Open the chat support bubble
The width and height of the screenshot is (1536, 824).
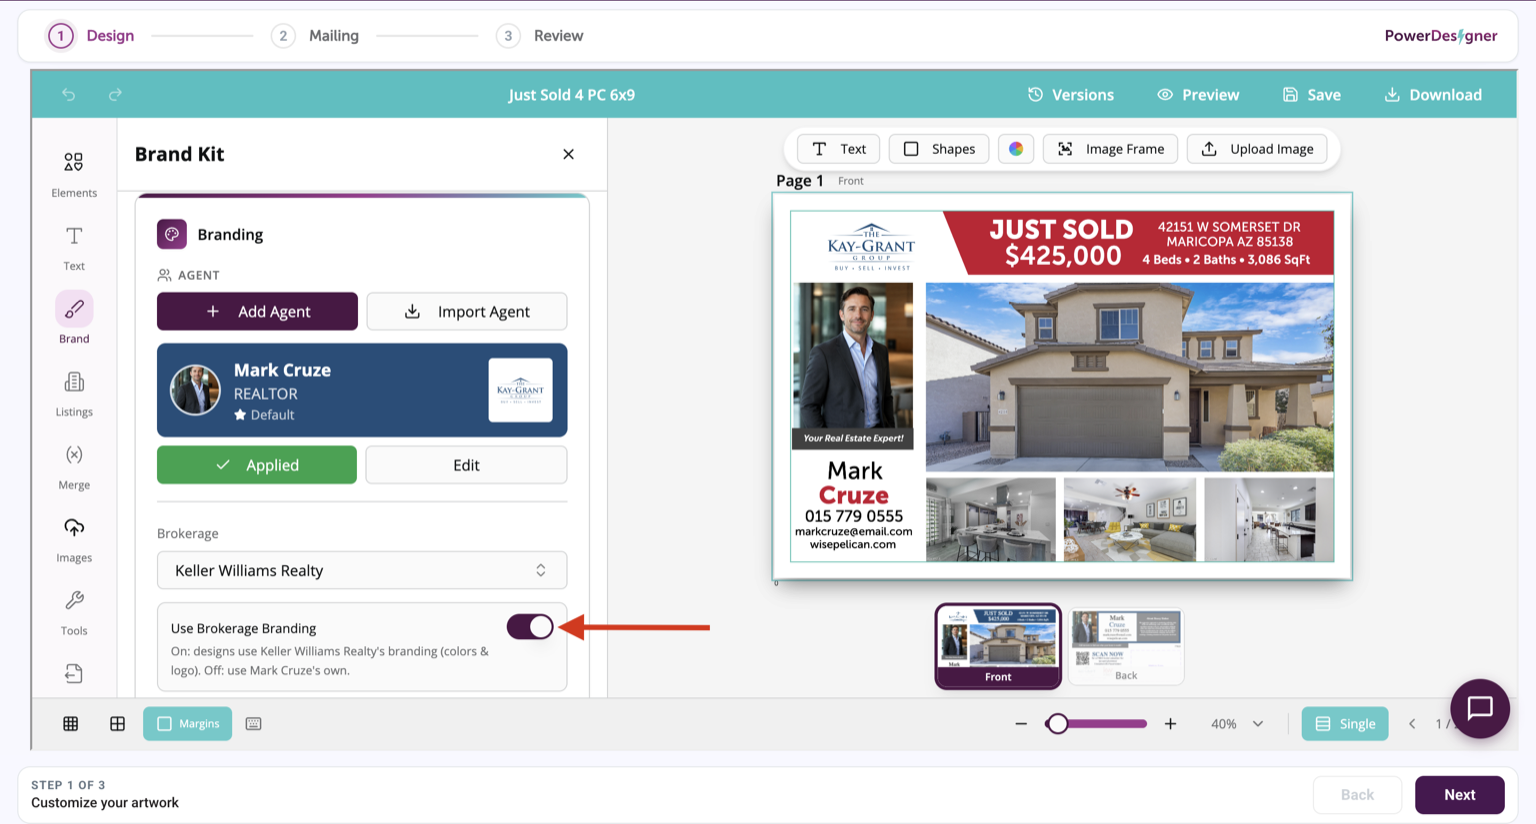(x=1480, y=708)
